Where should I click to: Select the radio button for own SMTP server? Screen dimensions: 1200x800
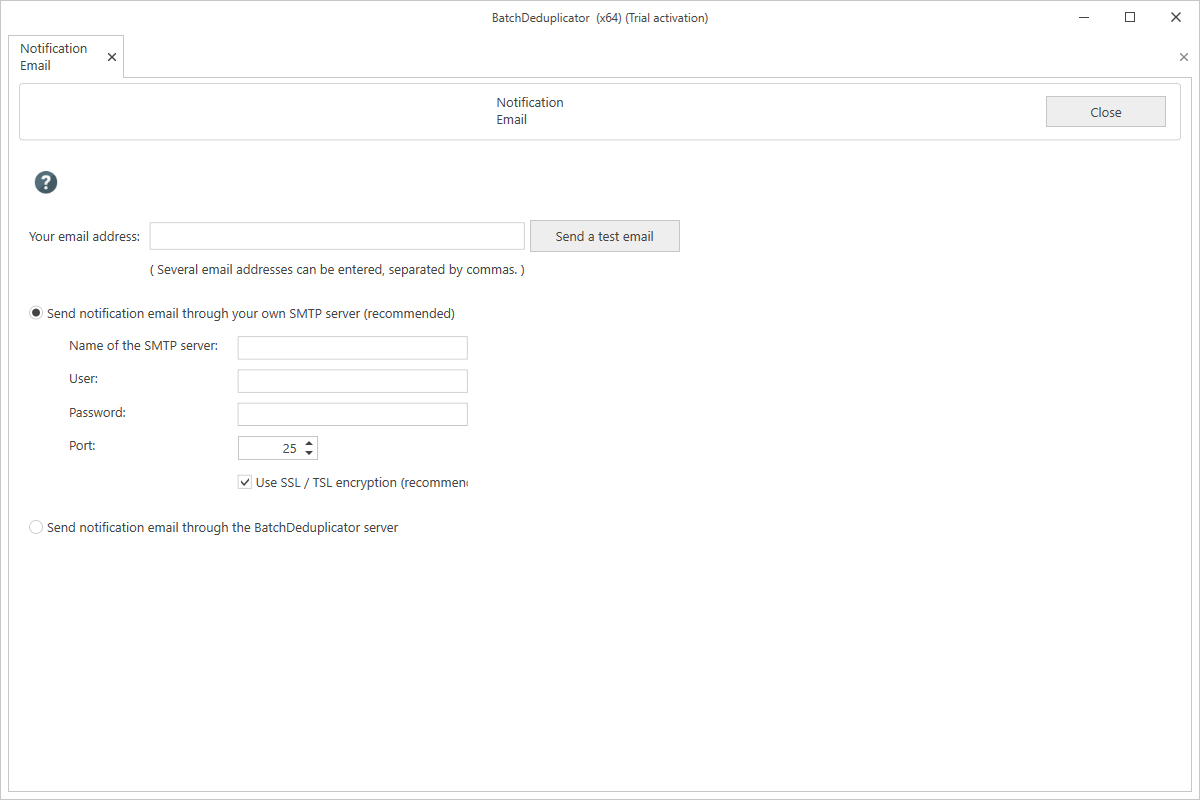(36, 312)
